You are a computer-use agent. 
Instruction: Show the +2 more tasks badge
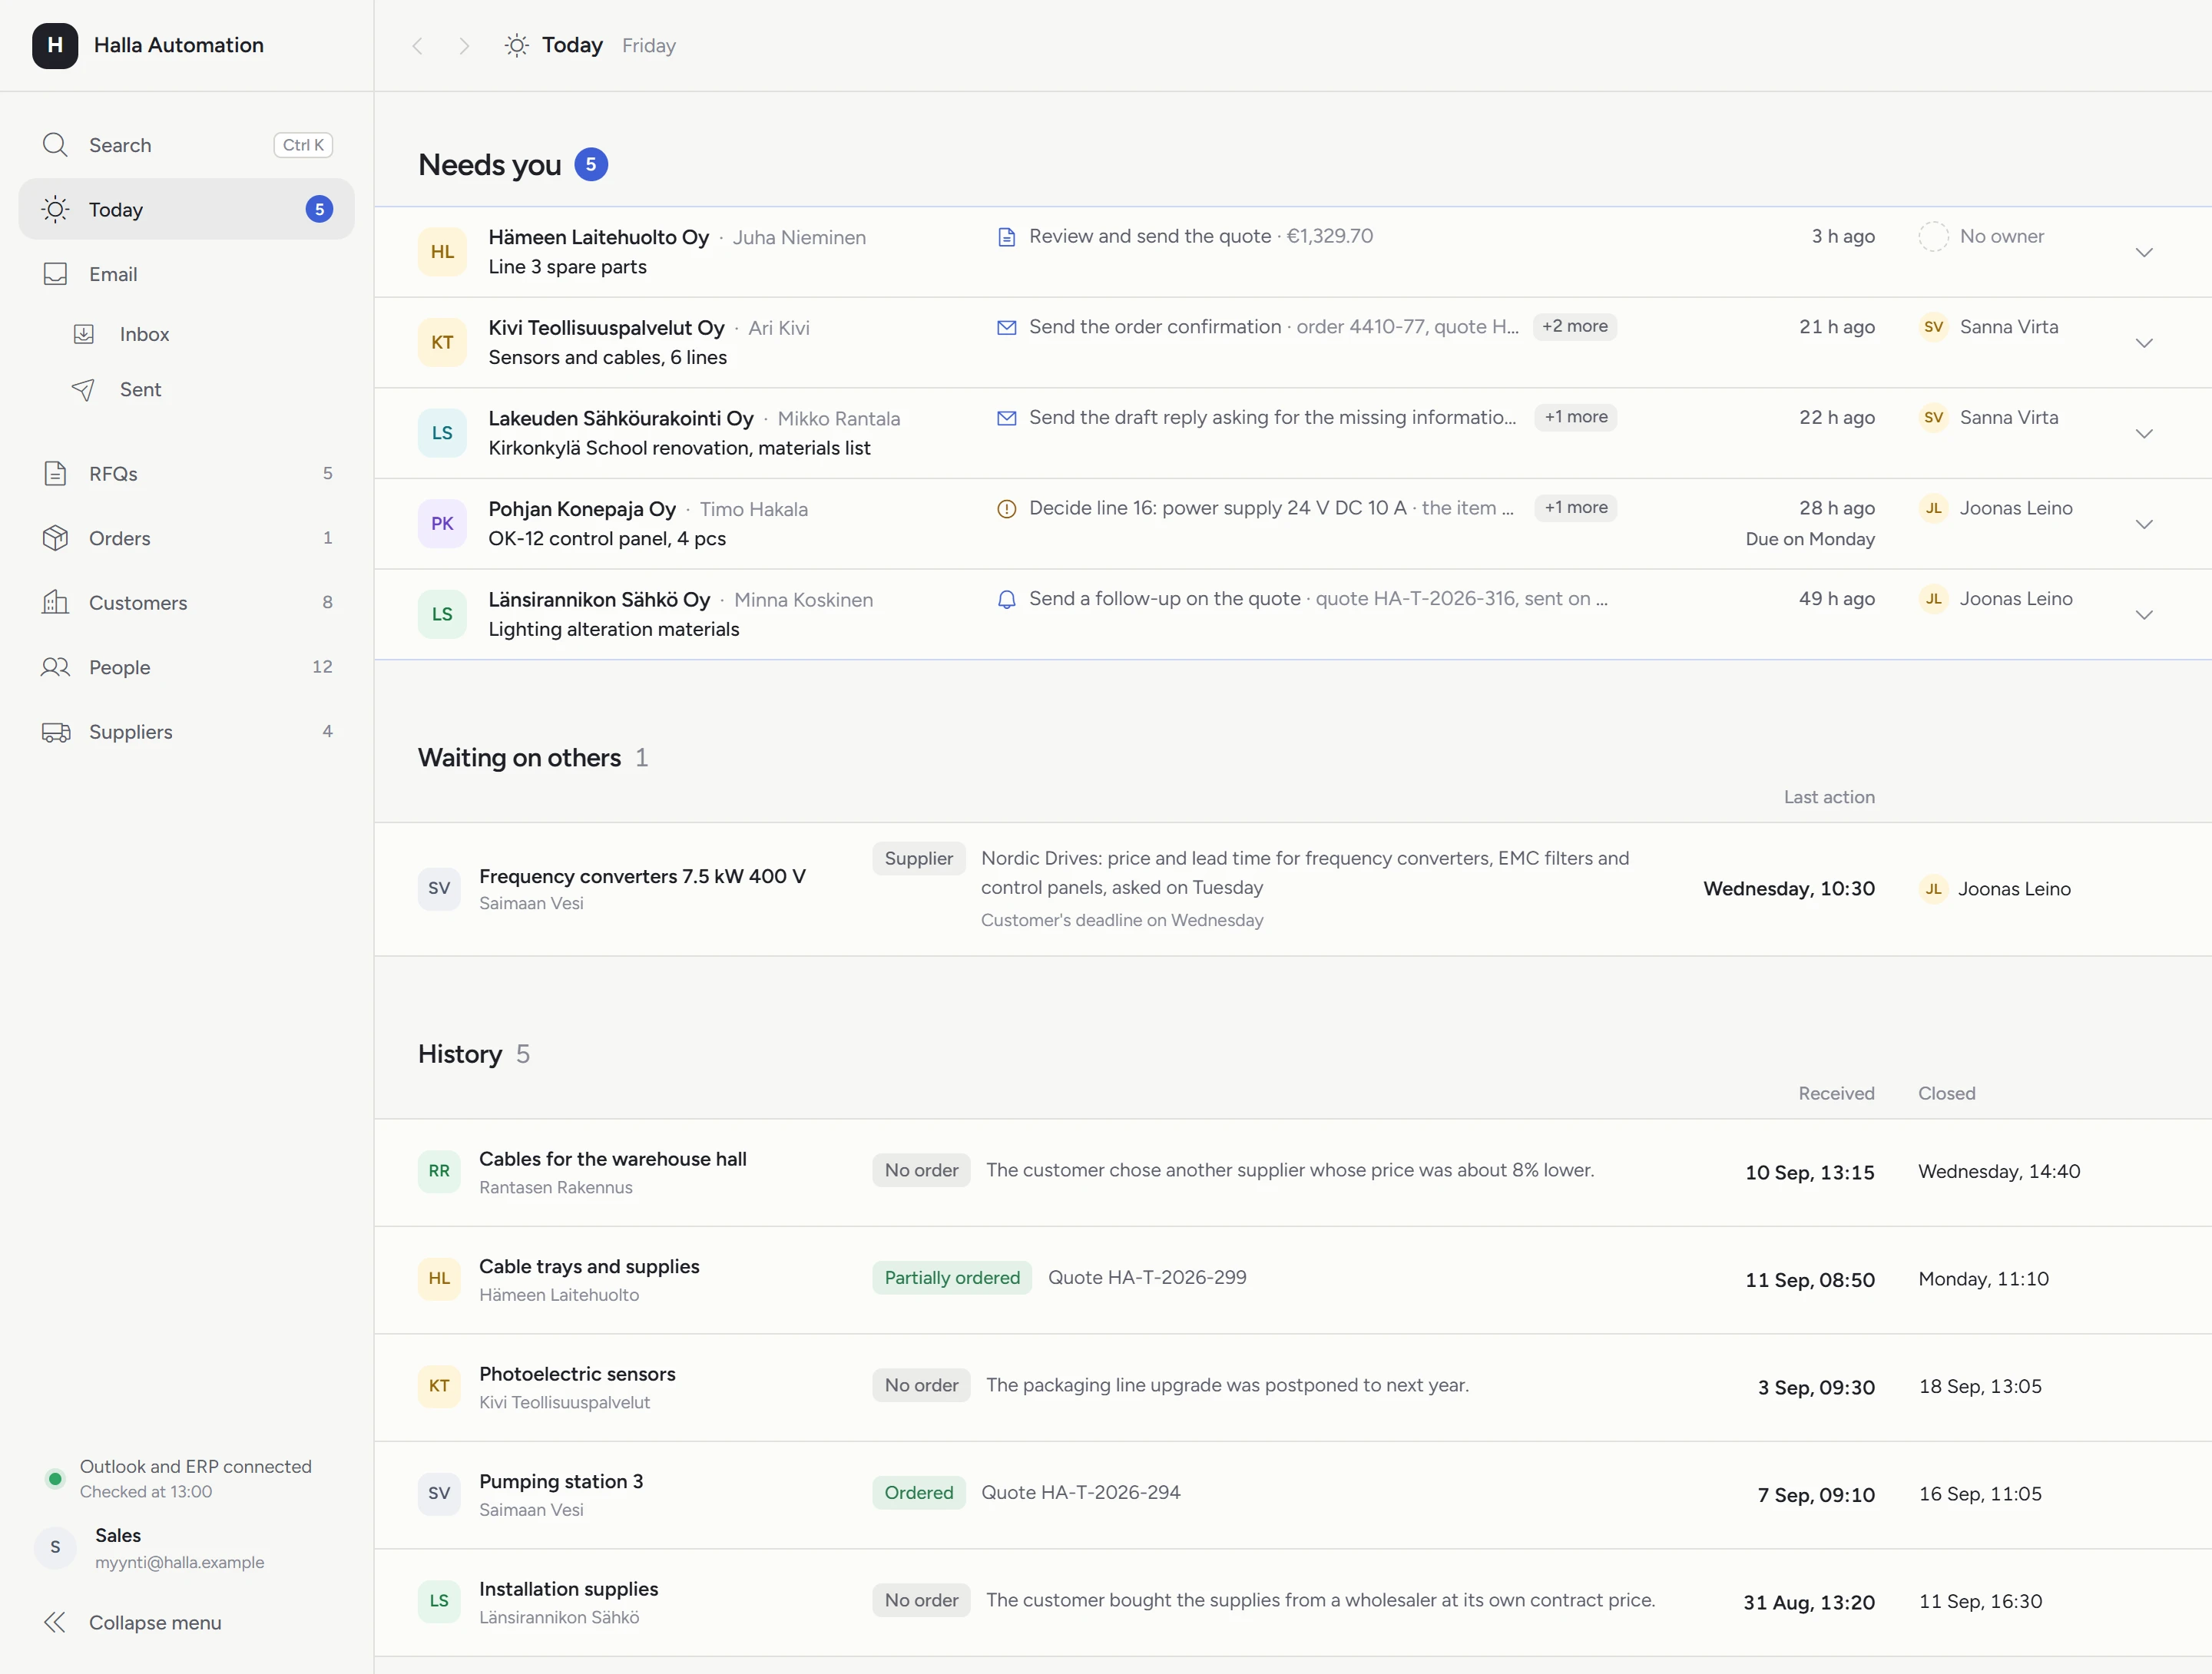click(x=1575, y=327)
